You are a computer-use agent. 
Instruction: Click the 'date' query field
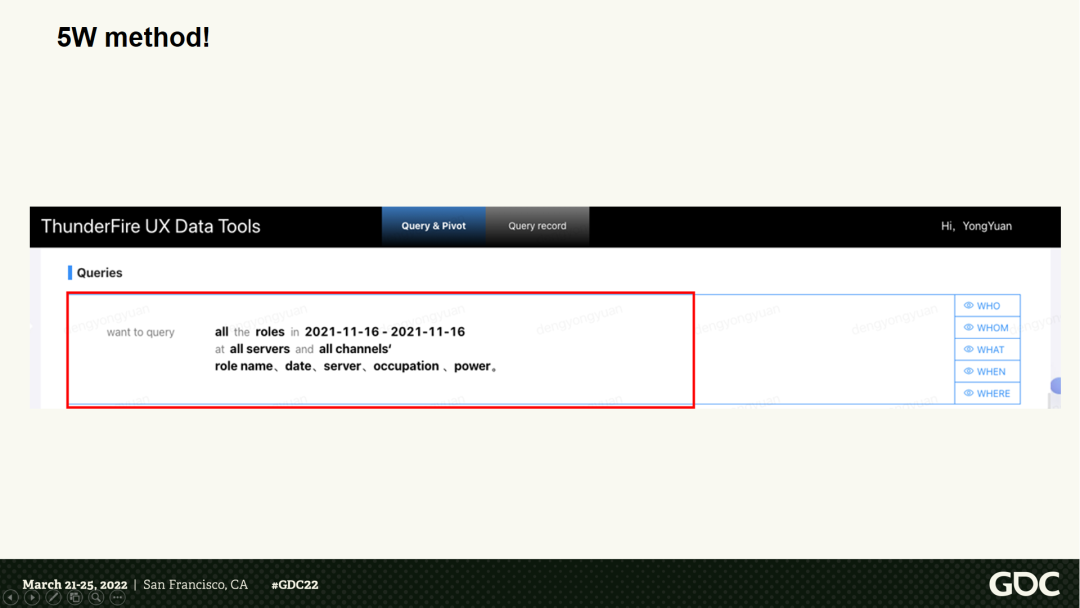[298, 366]
